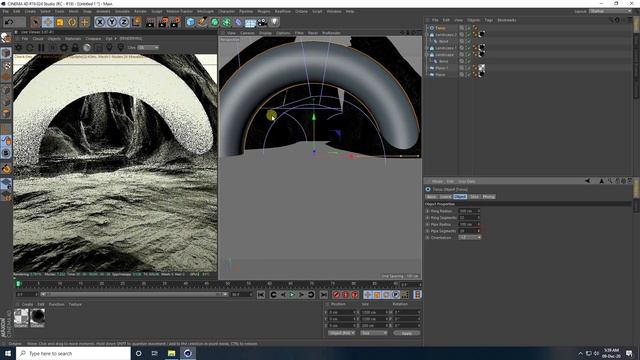Pause the Octane live viewer render
Screen dimensions: 640x360
pyautogui.click(x=41, y=48)
